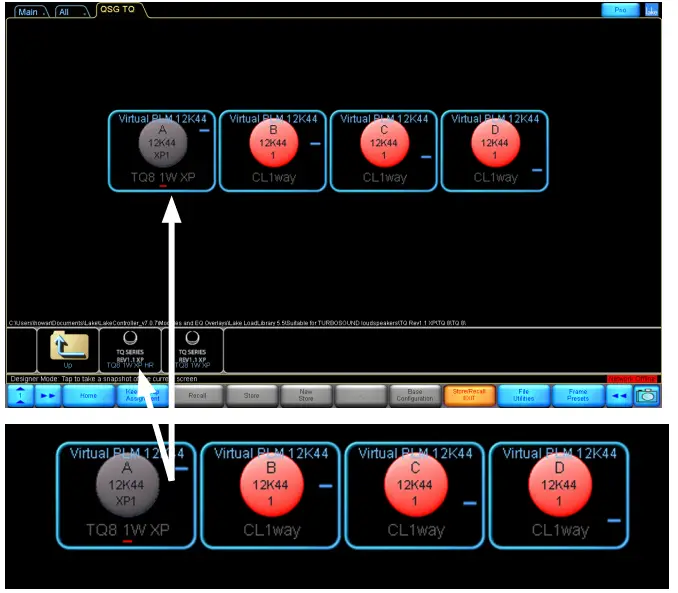The height and width of the screenshot is (593, 678).
Task: Click the Store button
Action: click(x=253, y=397)
